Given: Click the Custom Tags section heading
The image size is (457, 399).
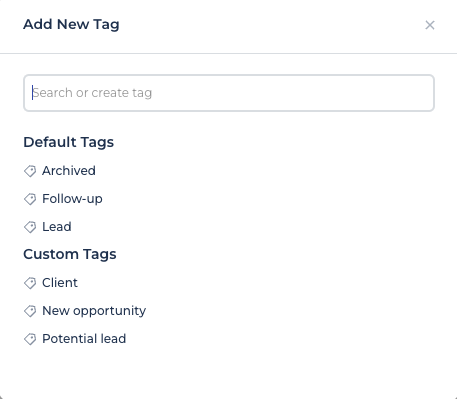Looking at the screenshot, I should point(70,254).
